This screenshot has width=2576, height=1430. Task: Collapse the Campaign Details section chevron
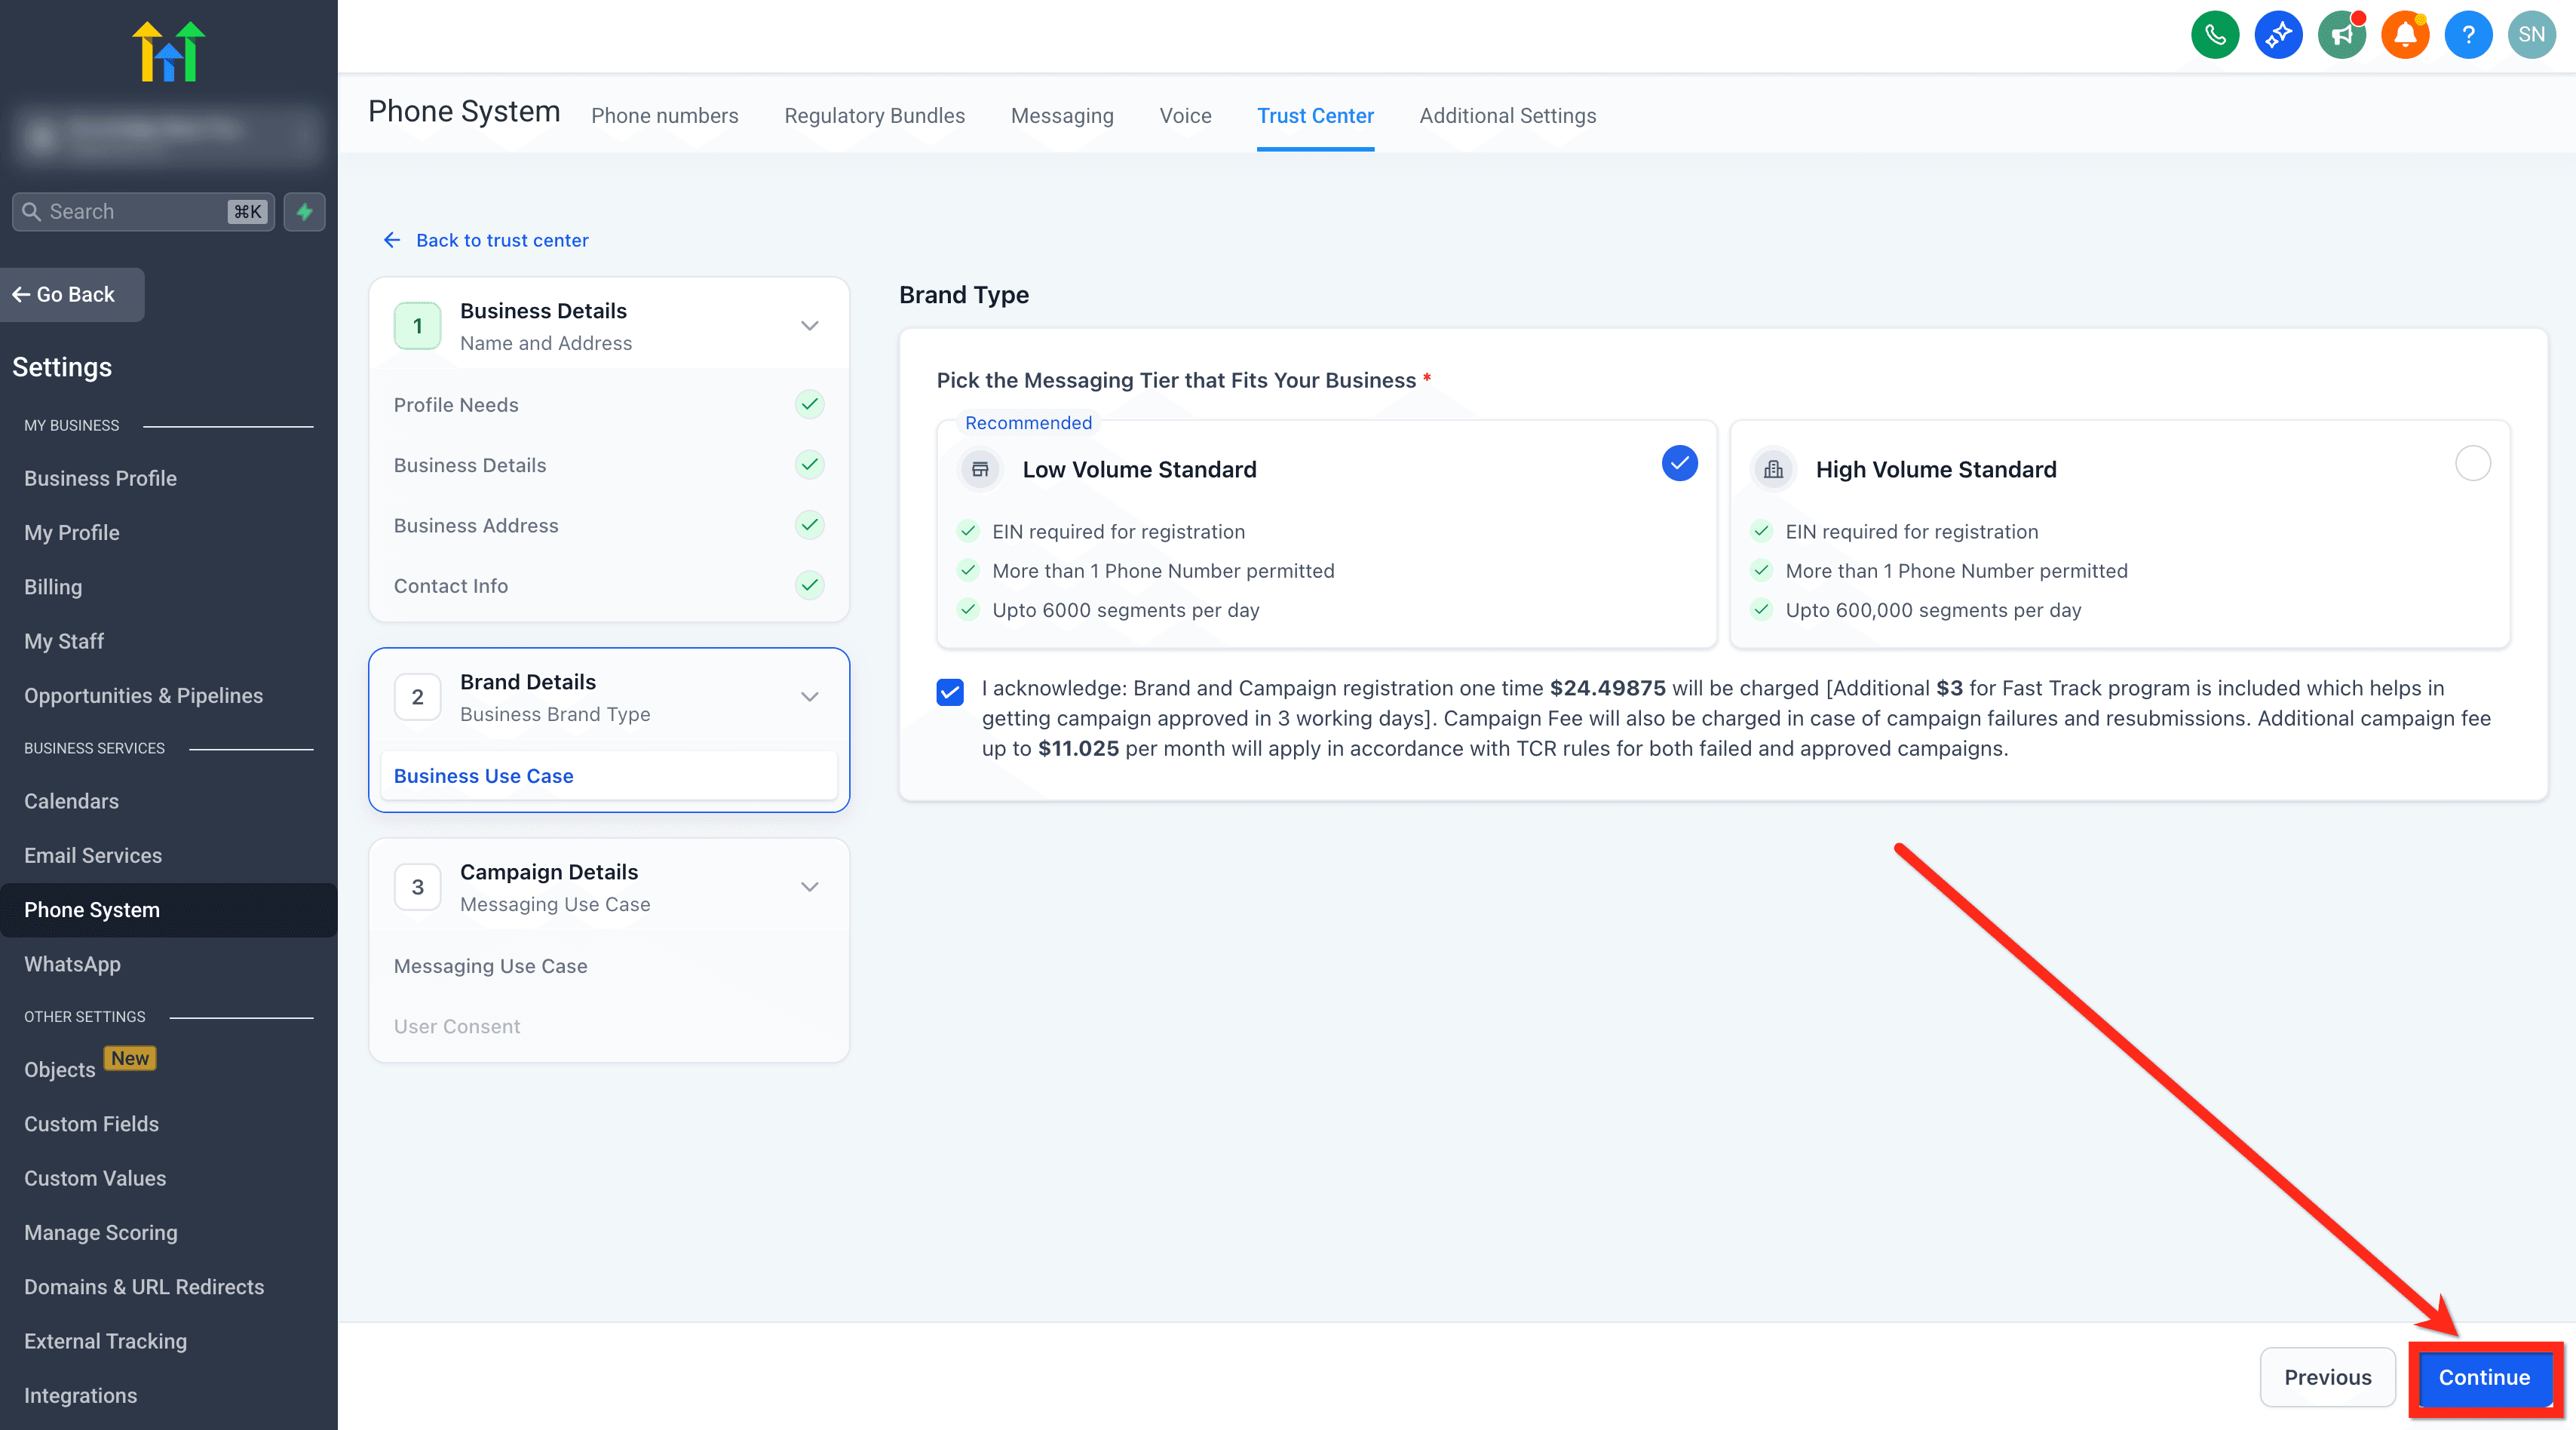click(810, 887)
